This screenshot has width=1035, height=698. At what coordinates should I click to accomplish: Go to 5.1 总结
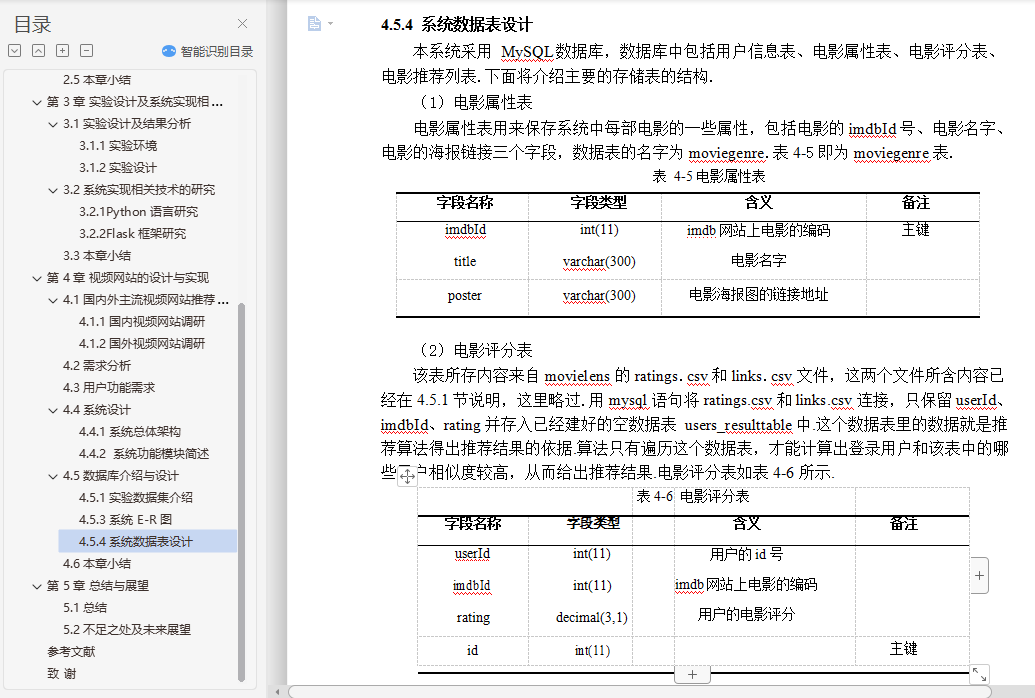tap(85, 608)
